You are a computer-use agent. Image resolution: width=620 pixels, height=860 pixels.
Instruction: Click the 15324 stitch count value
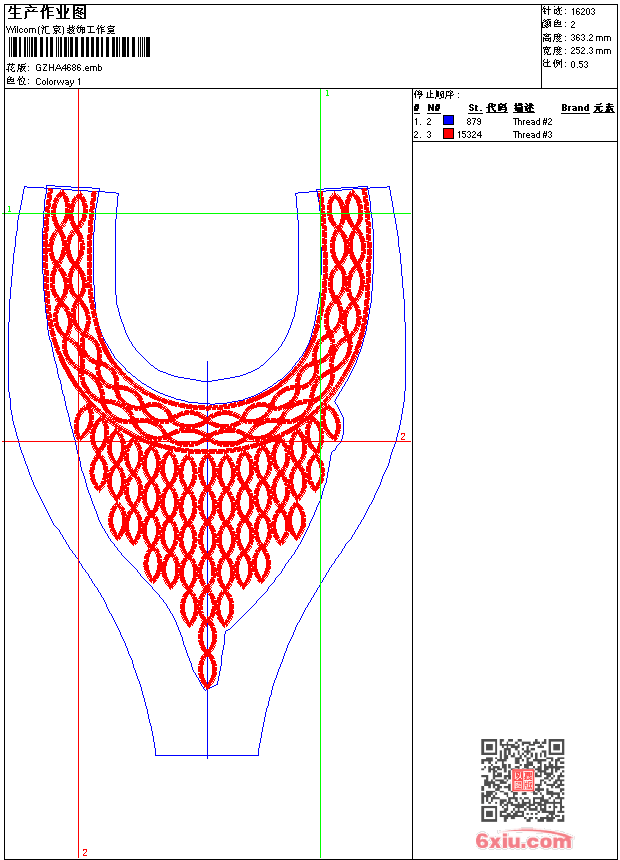point(469,134)
